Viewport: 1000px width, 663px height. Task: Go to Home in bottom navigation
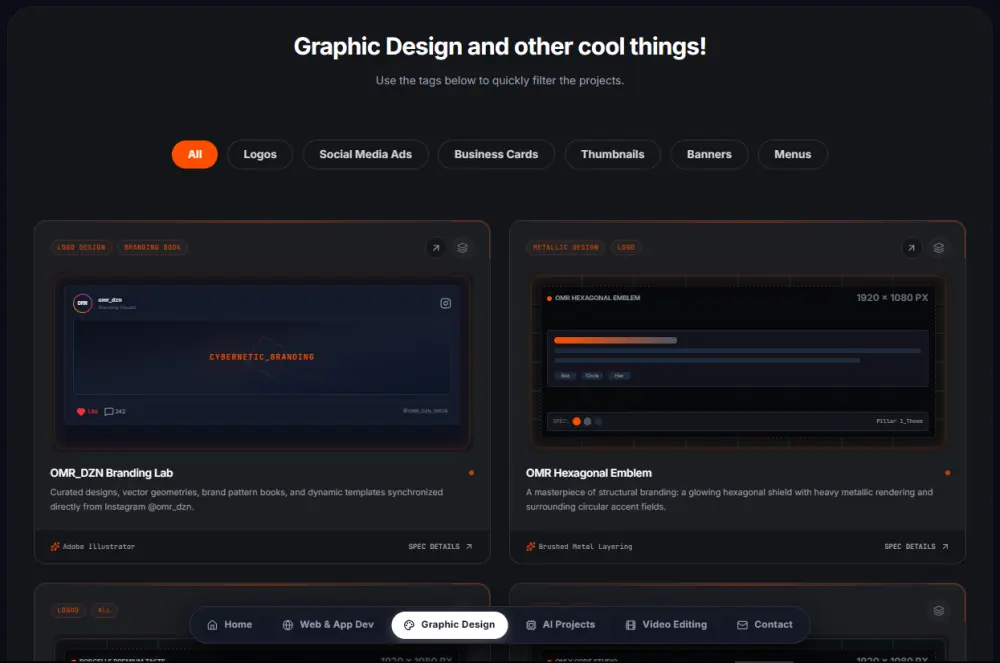230,625
